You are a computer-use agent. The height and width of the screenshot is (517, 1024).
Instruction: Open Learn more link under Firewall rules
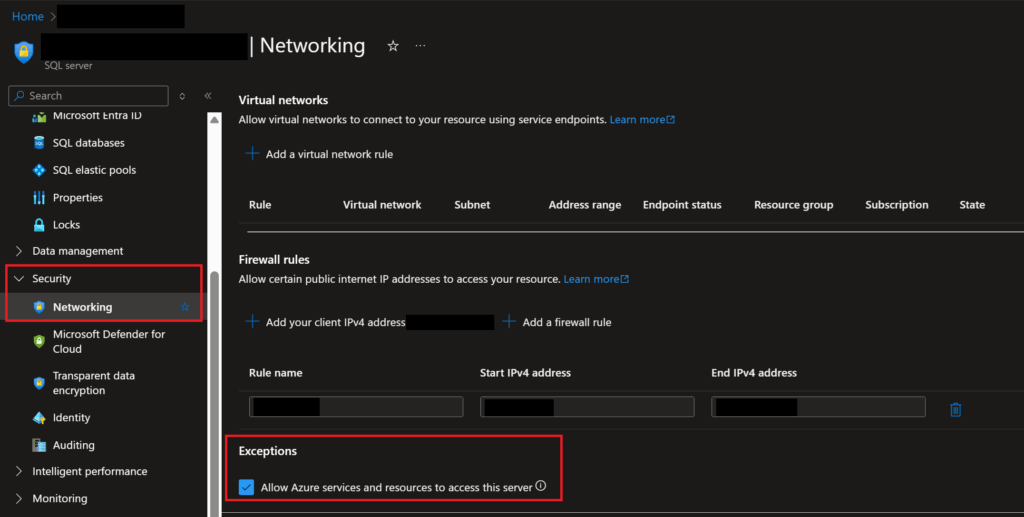coord(596,279)
